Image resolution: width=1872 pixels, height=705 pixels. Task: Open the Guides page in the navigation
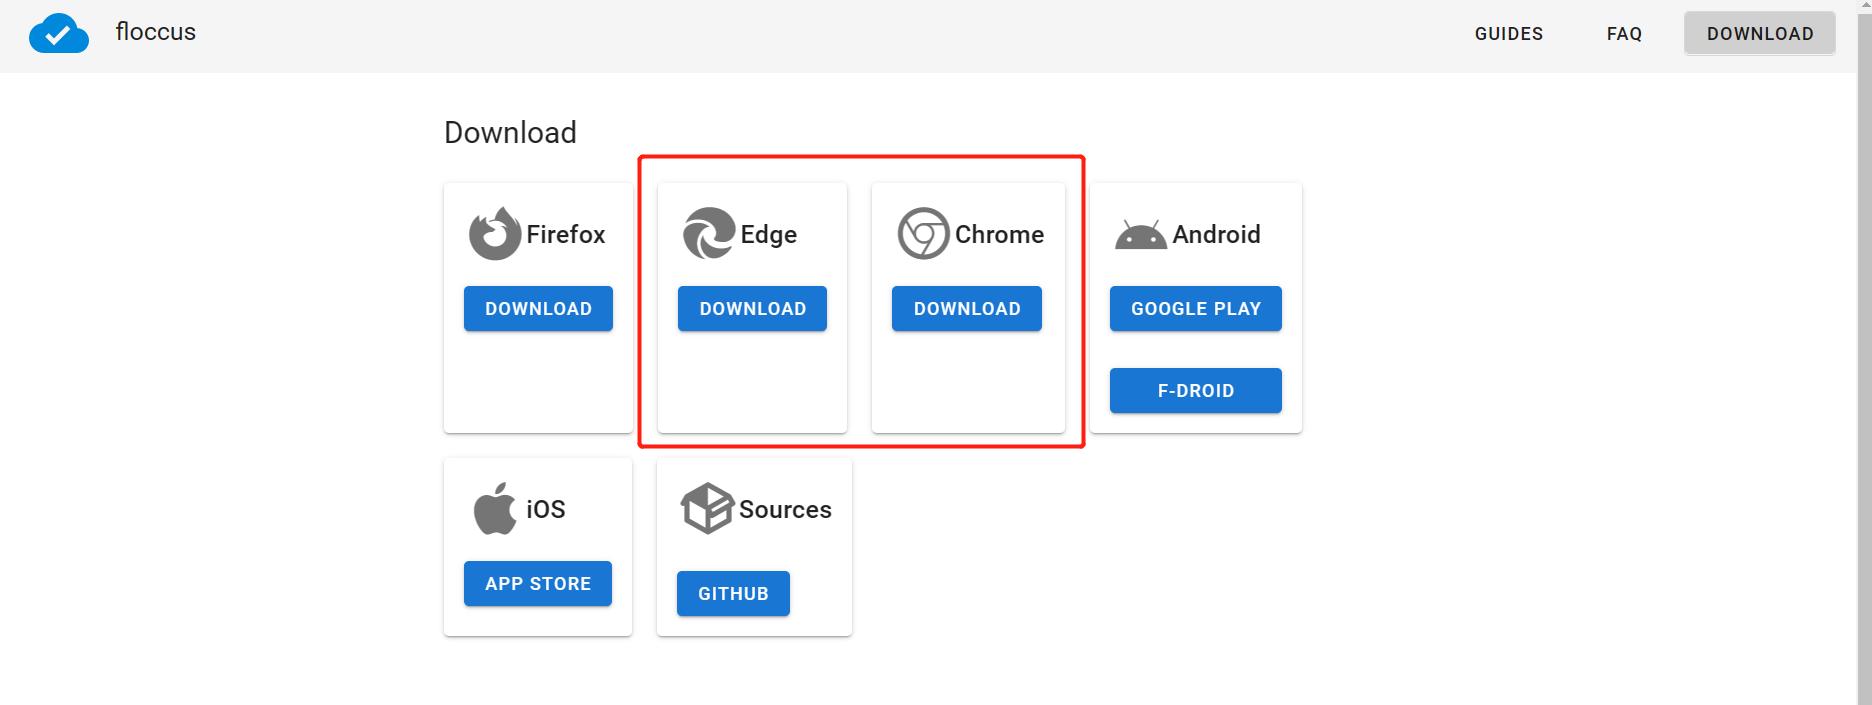(1509, 34)
